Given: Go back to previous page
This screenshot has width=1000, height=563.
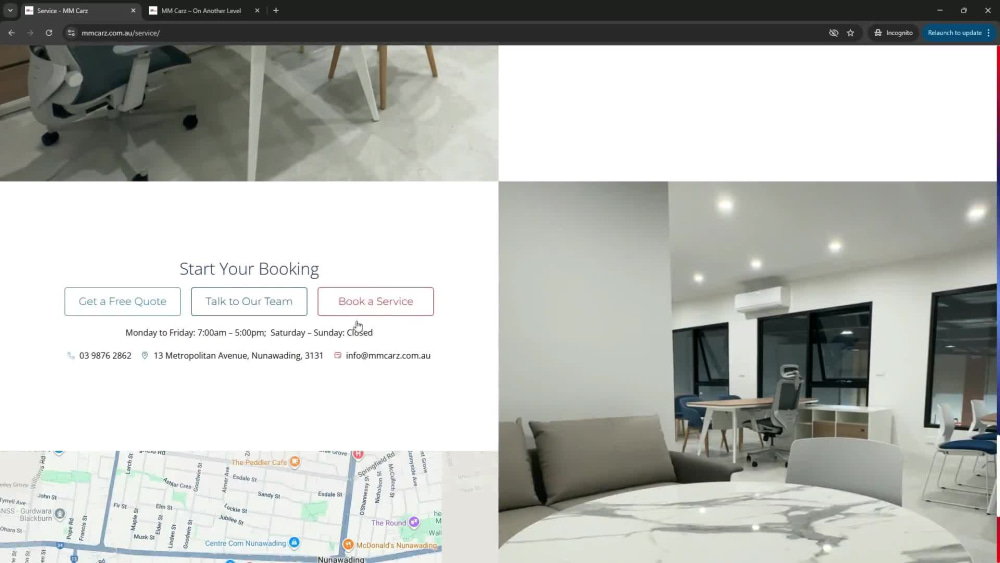Looking at the screenshot, I should tap(11, 33).
